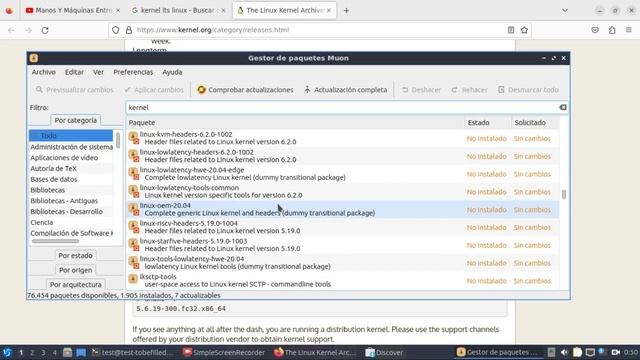Click the linux-starfive-headers-5.19.0-1003 package icon

pos(133,245)
